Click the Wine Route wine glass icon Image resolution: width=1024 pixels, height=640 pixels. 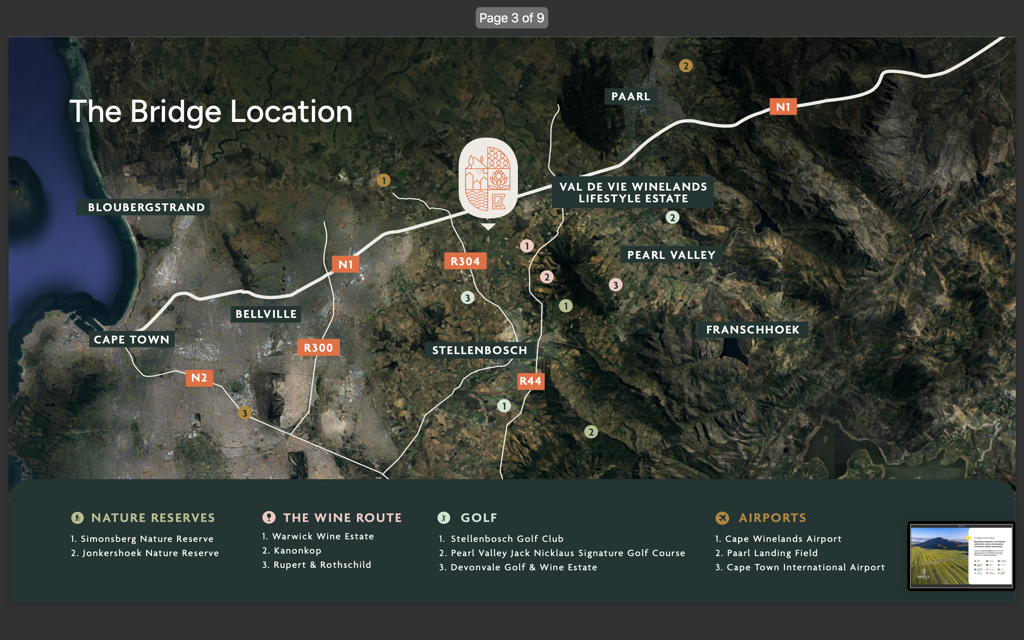269,518
